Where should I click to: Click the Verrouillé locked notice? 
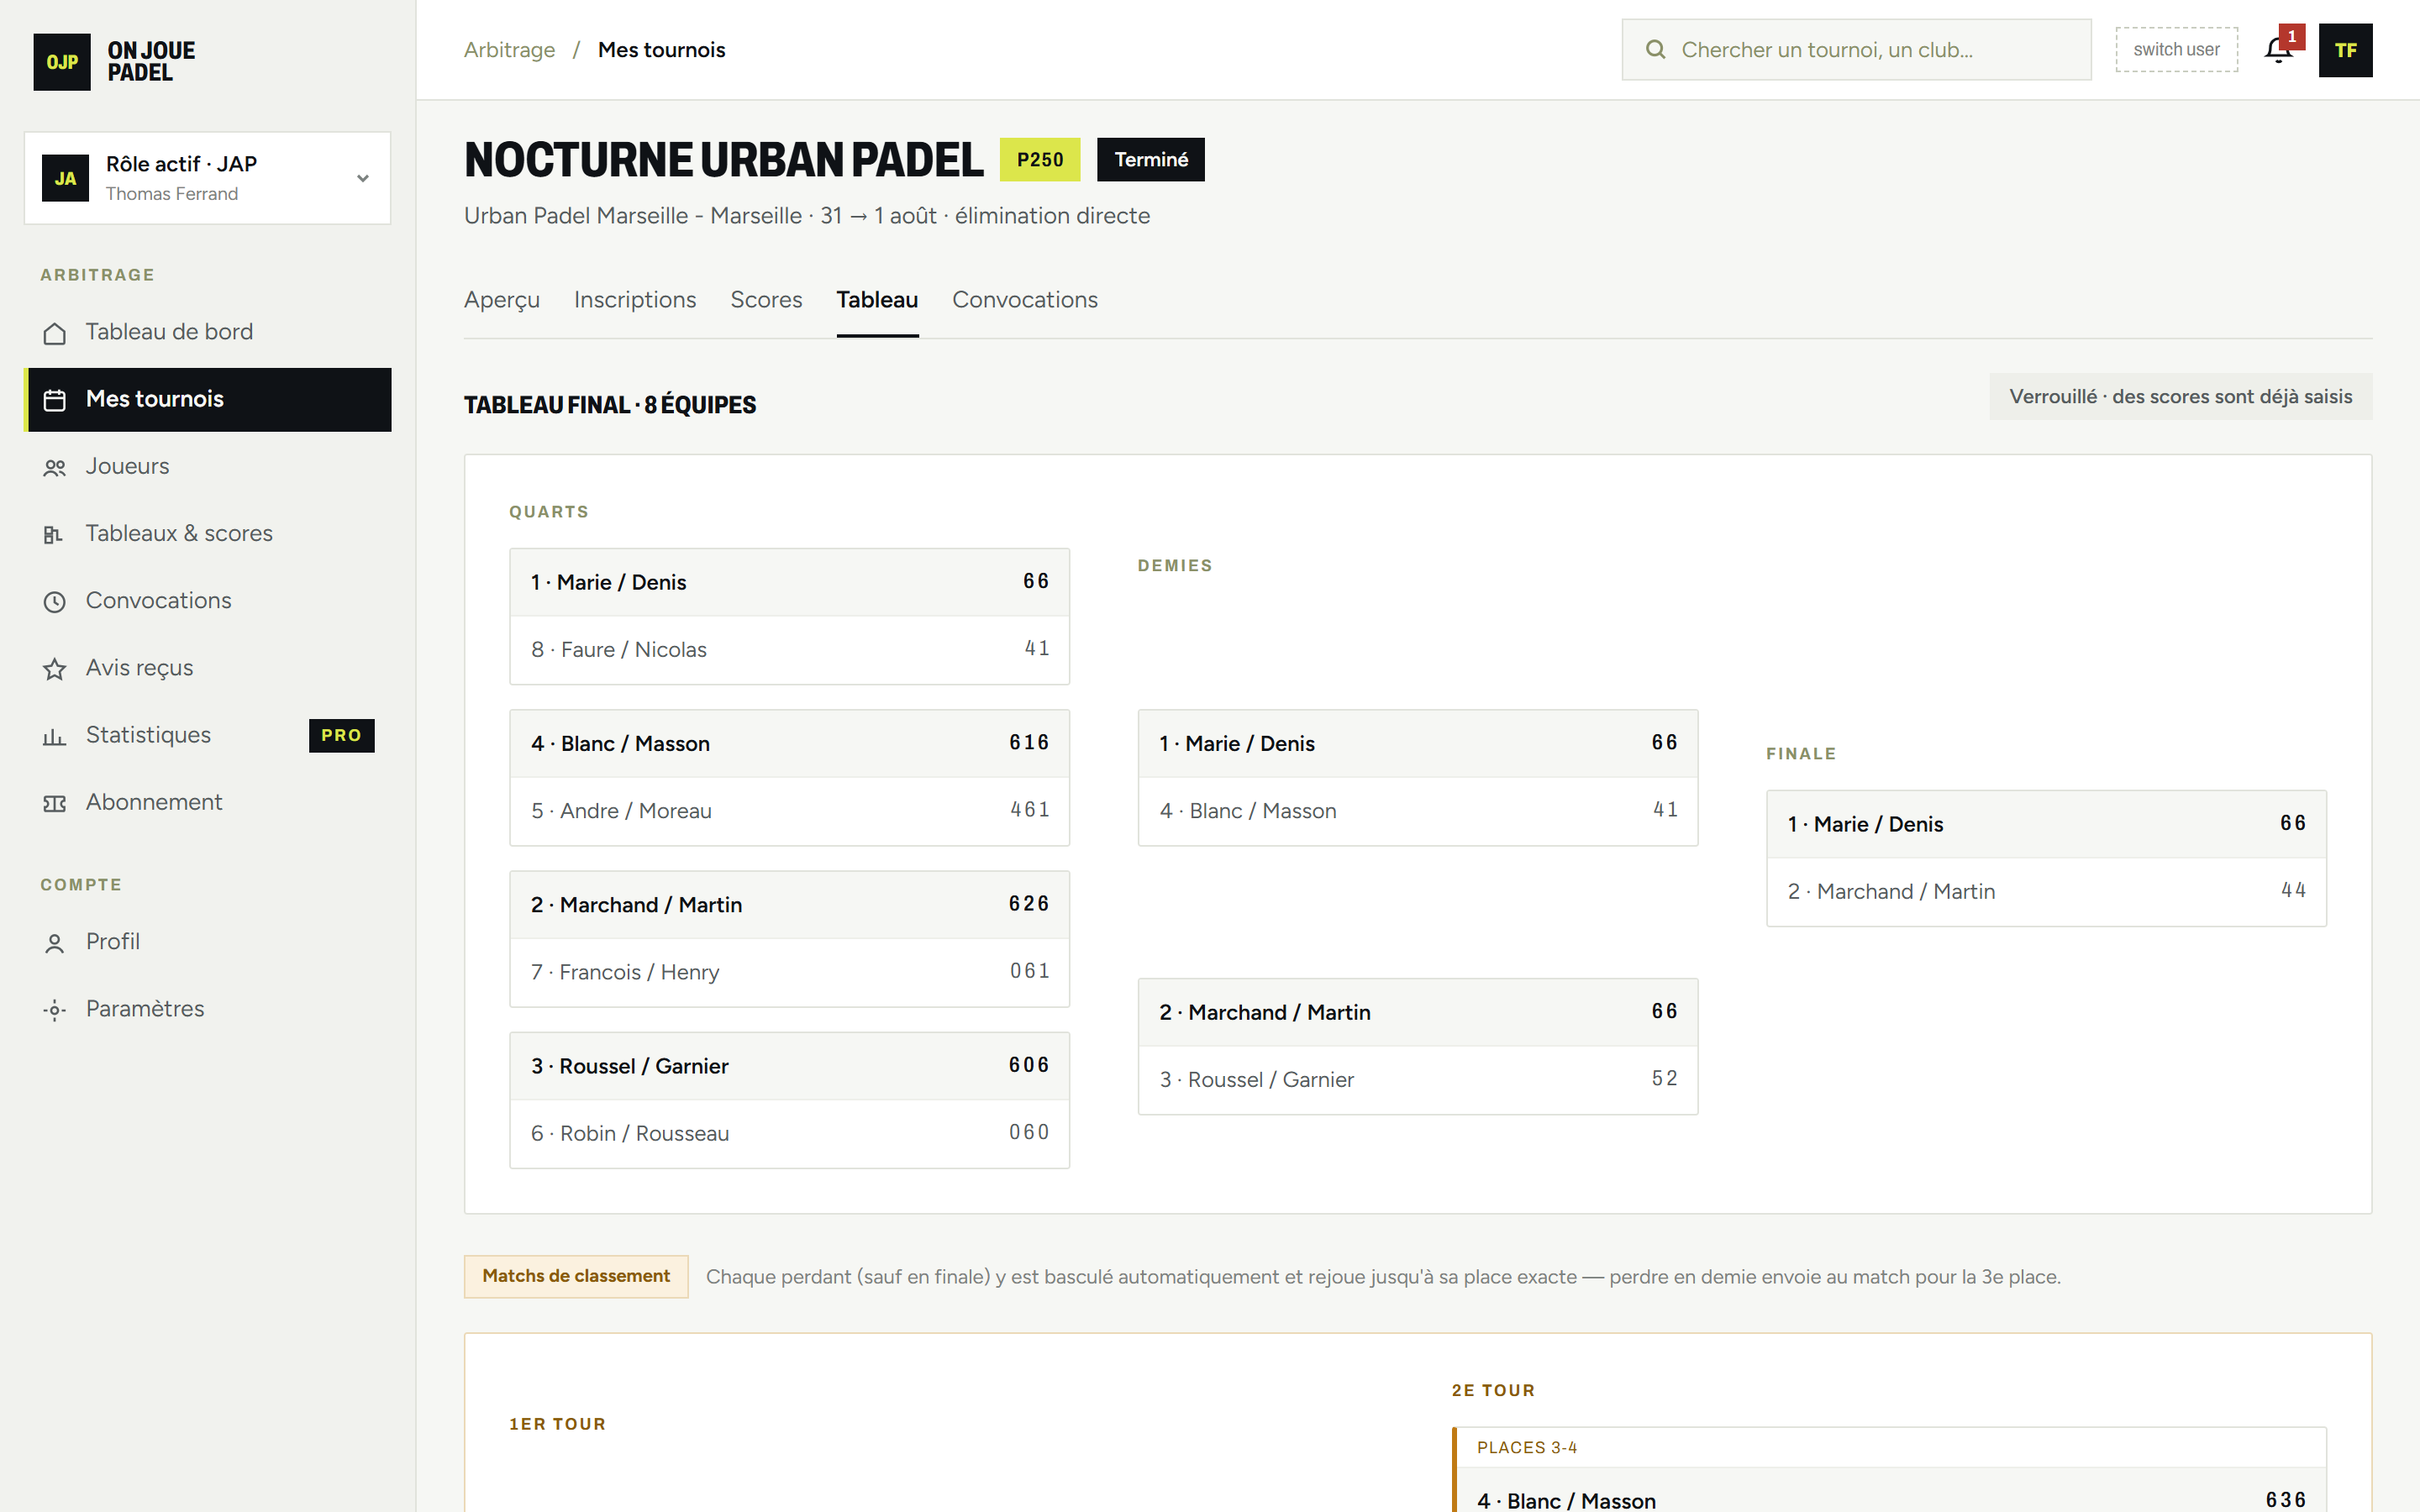(2180, 397)
